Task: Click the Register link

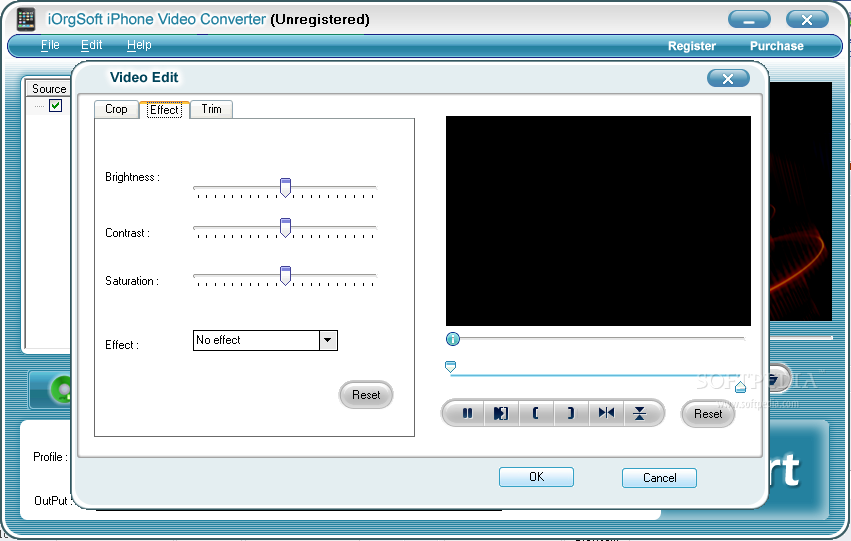Action: click(x=691, y=46)
